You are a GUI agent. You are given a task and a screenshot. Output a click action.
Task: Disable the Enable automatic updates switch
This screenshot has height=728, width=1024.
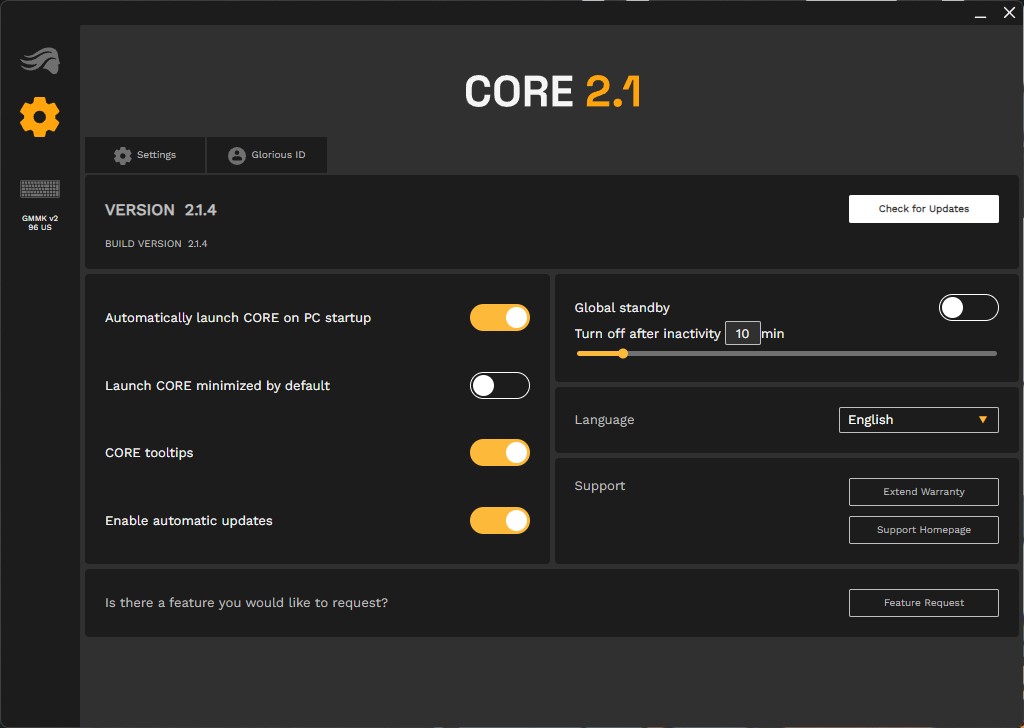coord(500,520)
